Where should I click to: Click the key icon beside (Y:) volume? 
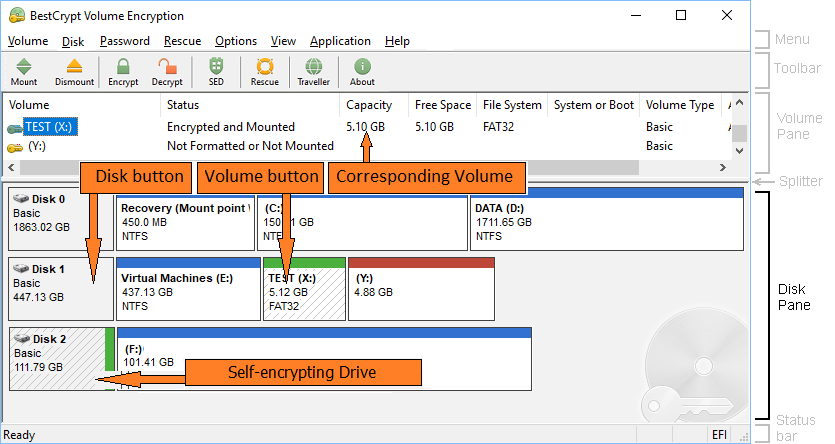15,147
